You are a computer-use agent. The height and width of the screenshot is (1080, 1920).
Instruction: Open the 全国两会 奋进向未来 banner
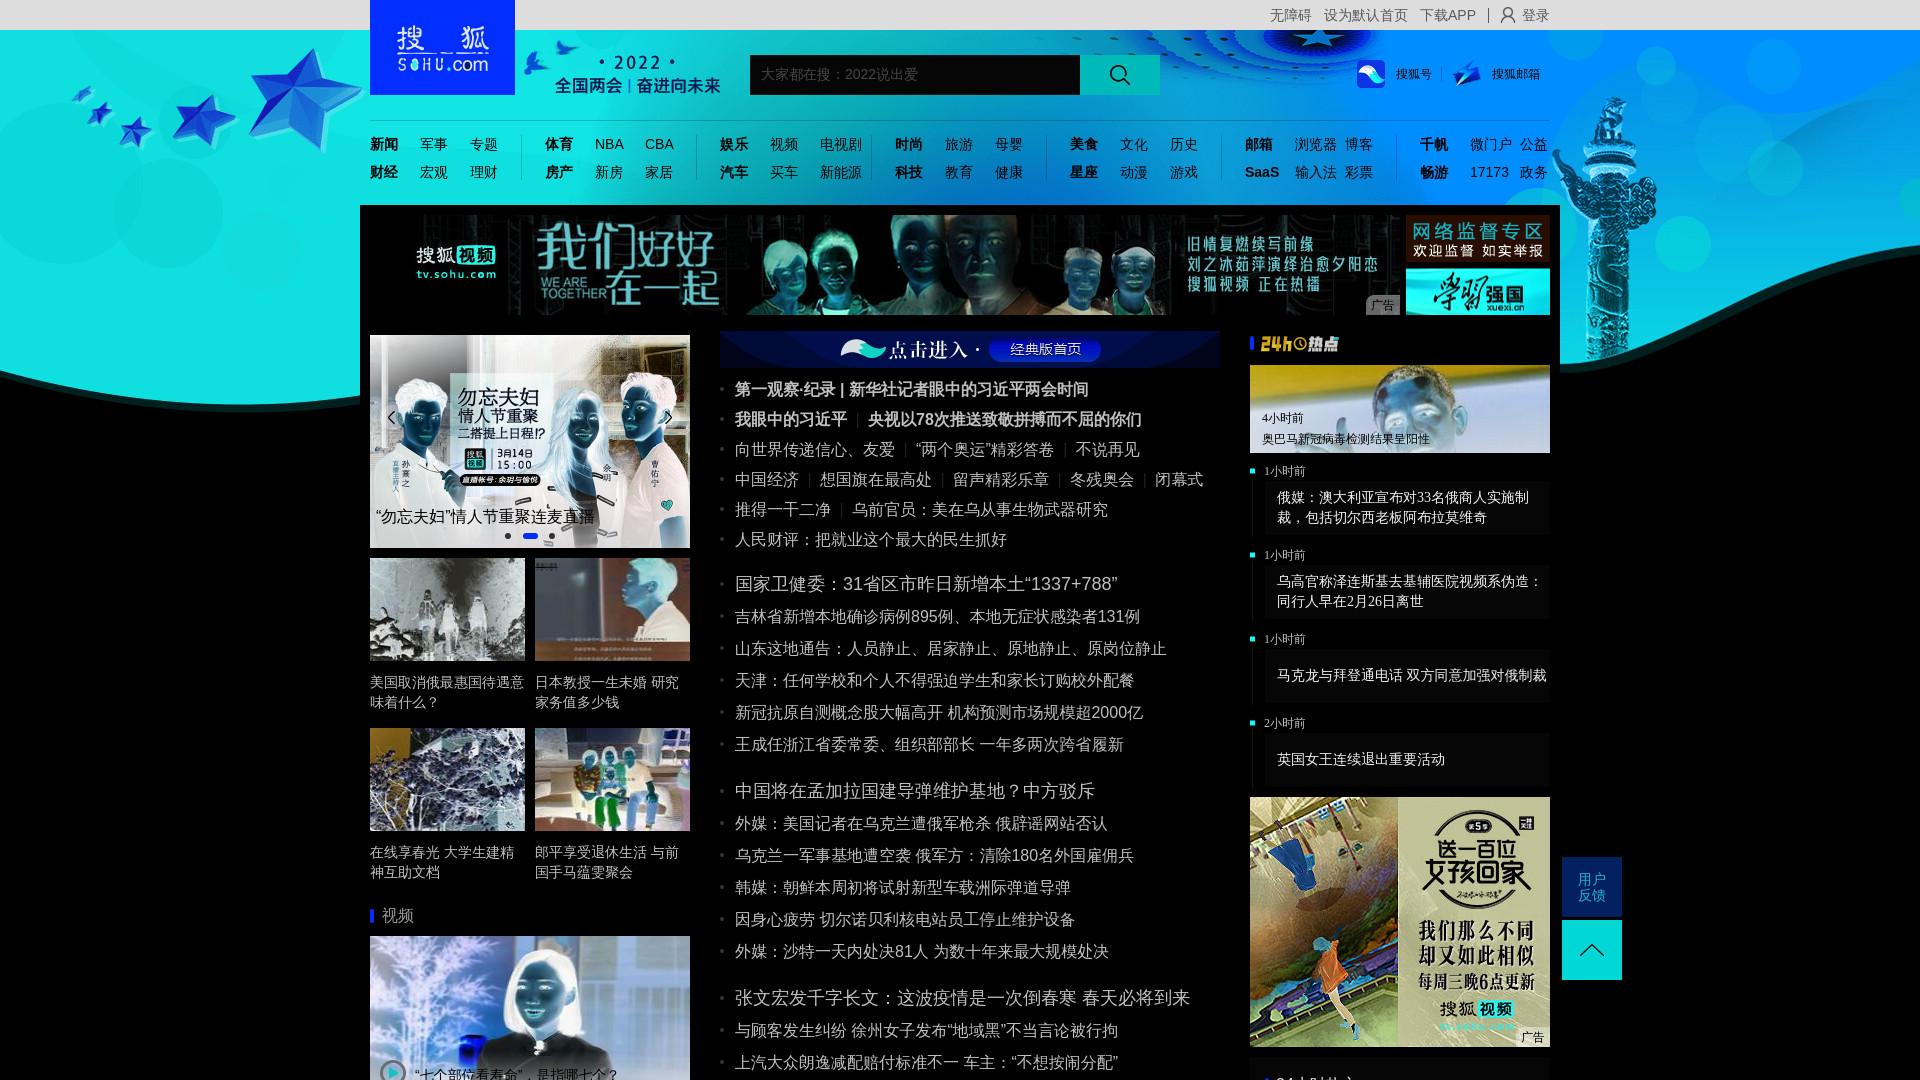point(637,75)
